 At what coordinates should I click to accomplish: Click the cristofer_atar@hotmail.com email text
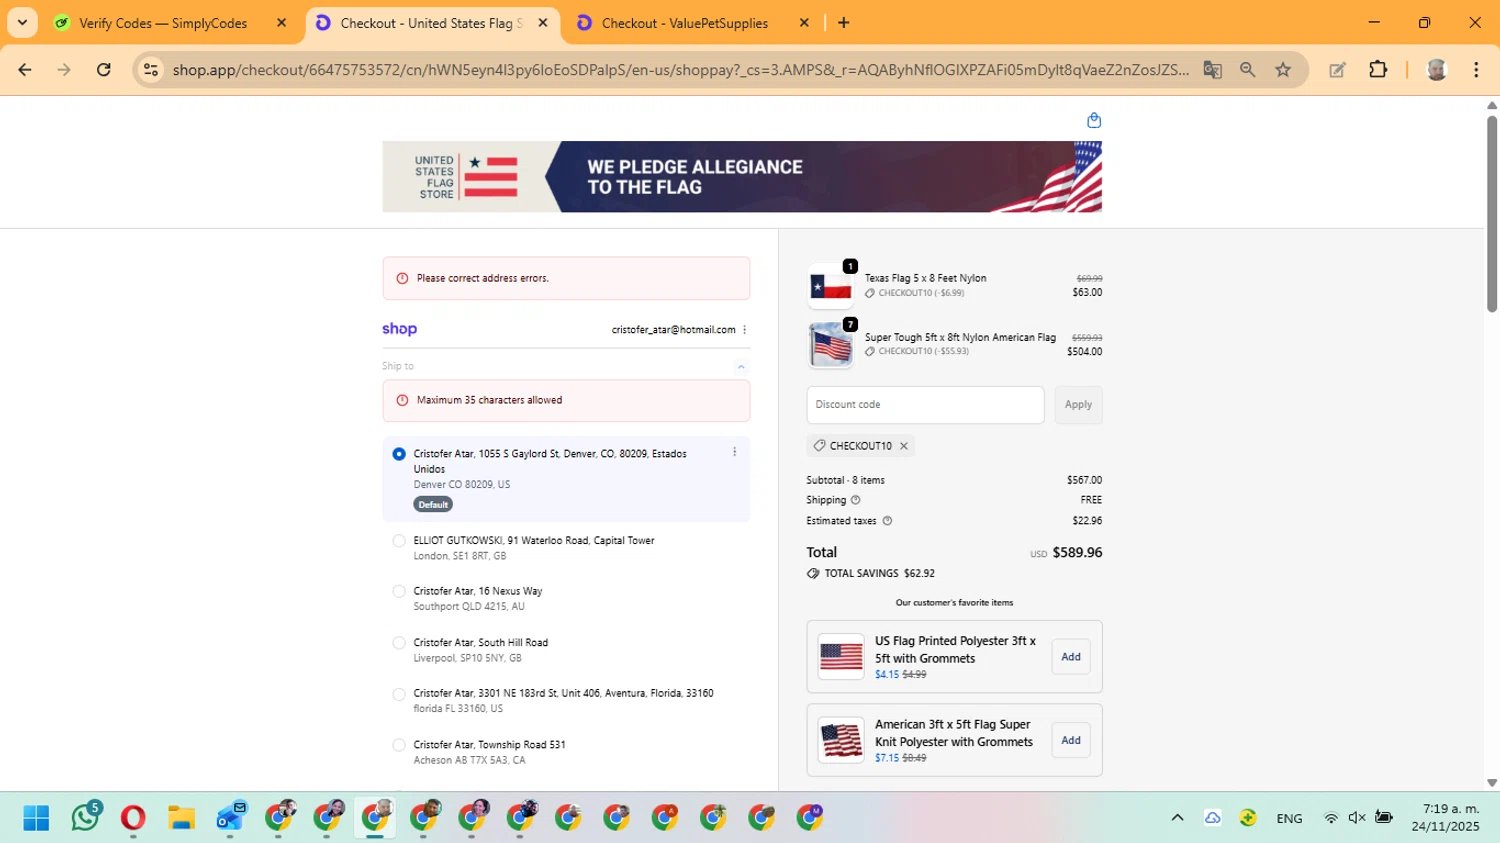point(673,330)
